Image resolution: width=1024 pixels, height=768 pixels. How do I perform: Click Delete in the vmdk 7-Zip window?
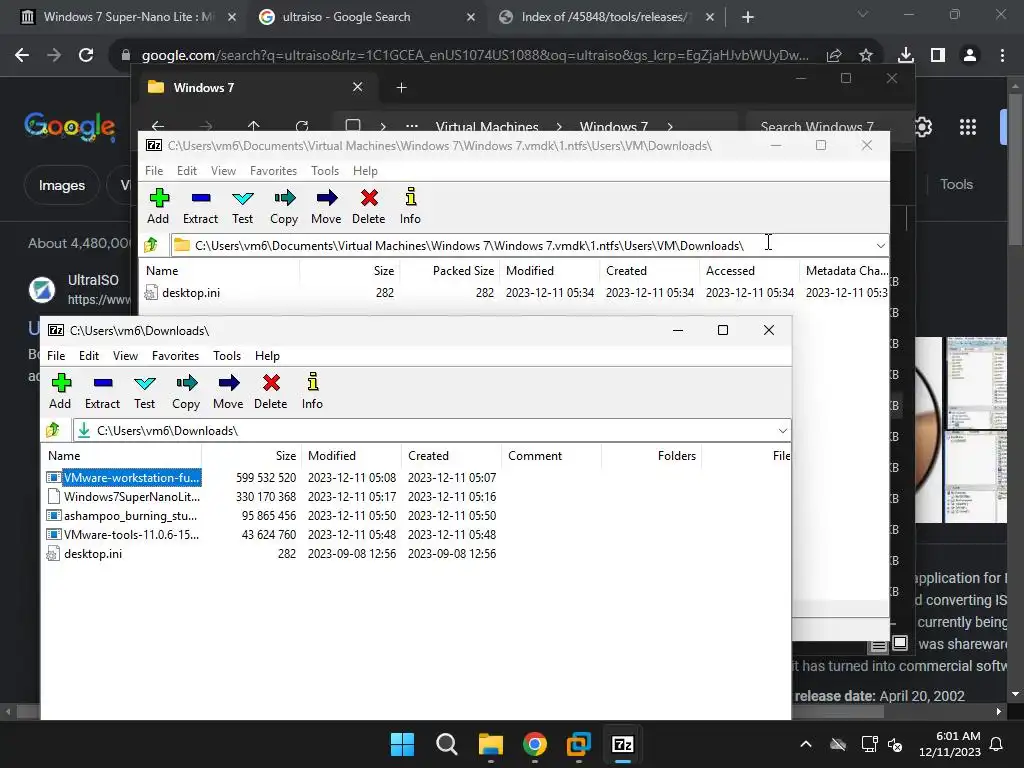pos(368,206)
